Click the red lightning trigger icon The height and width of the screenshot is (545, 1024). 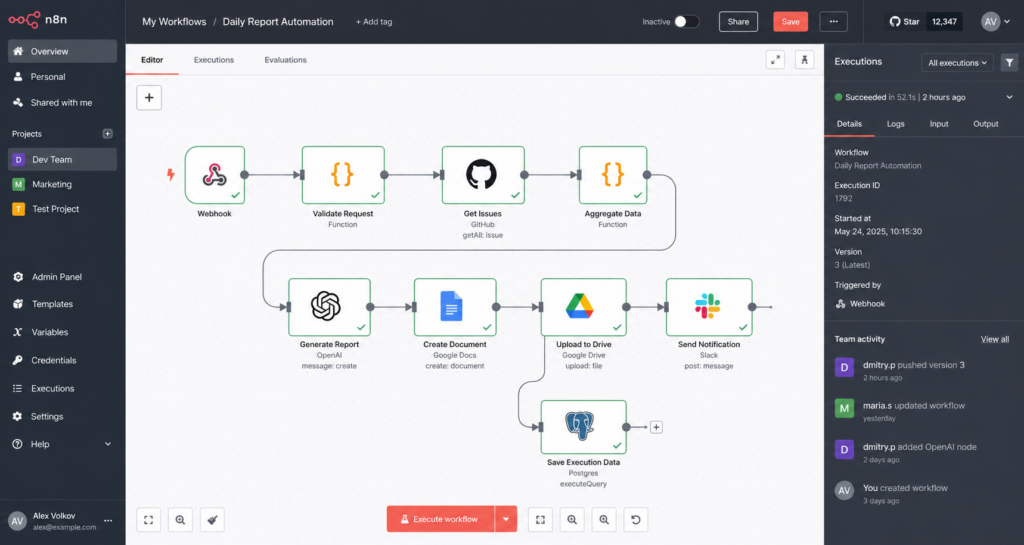click(x=170, y=174)
